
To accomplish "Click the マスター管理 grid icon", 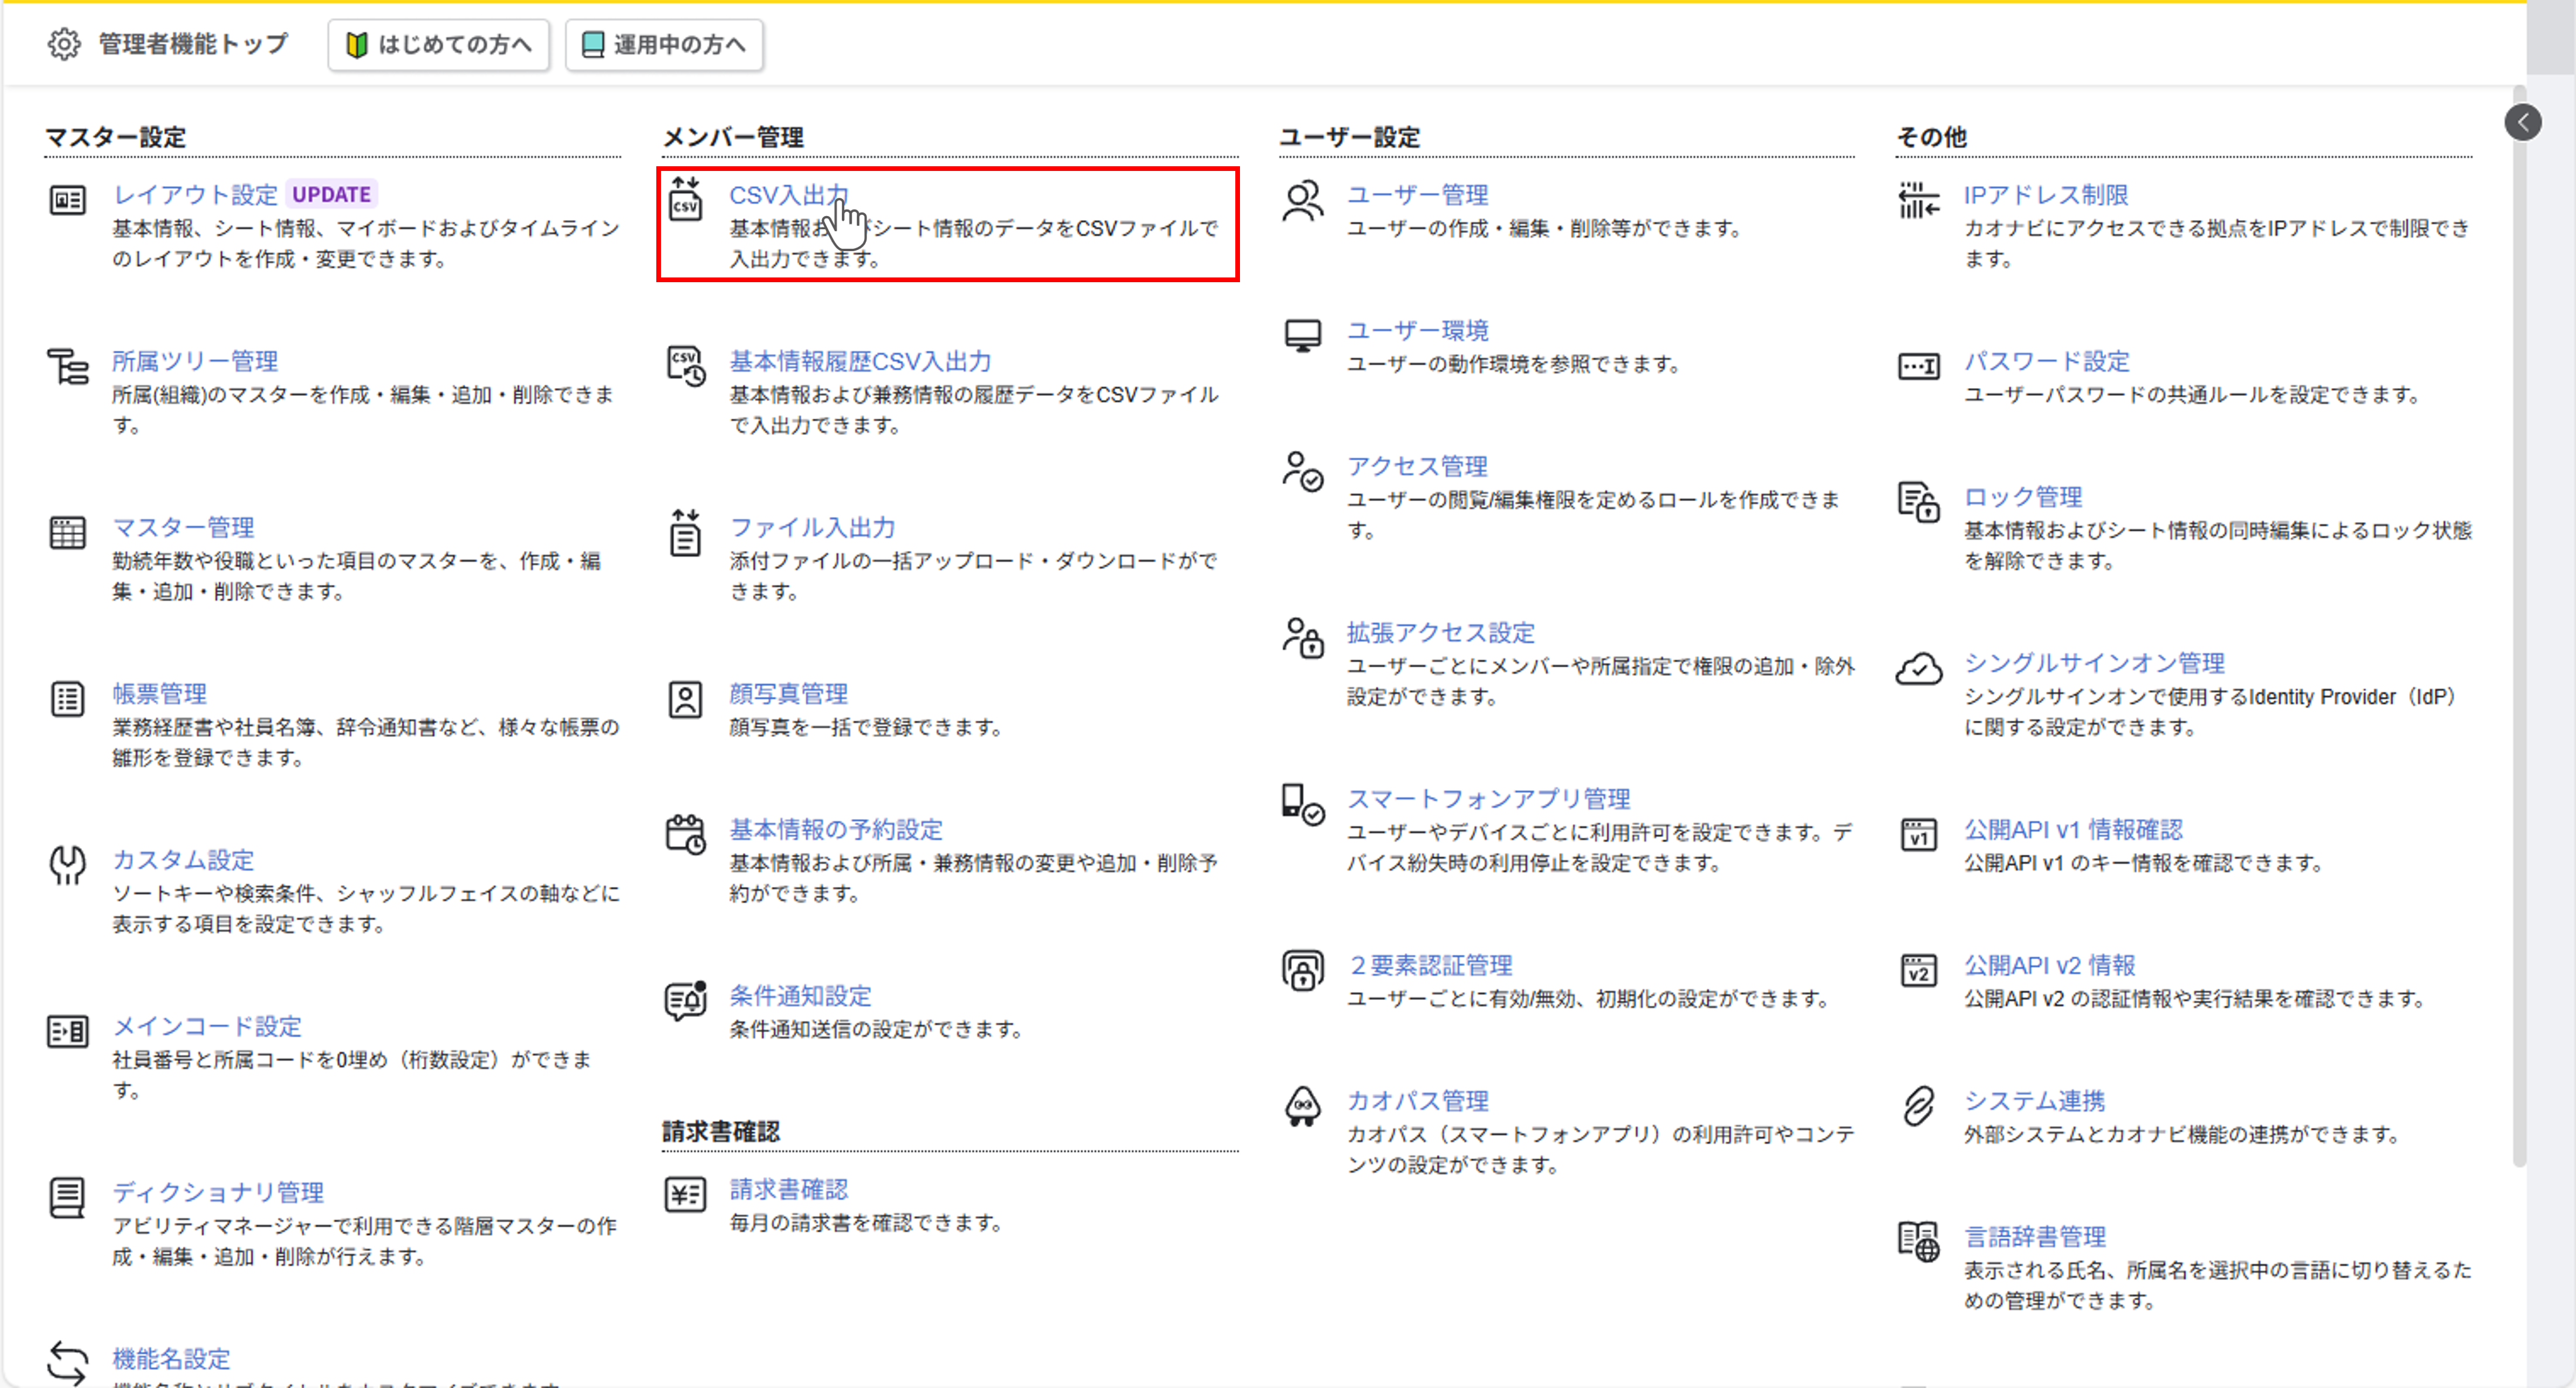I will tap(67, 533).
